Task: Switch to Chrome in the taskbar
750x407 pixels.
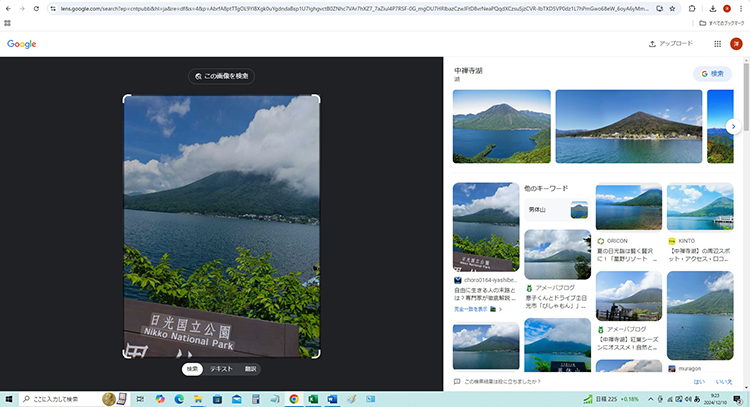Action: point(294,399)
